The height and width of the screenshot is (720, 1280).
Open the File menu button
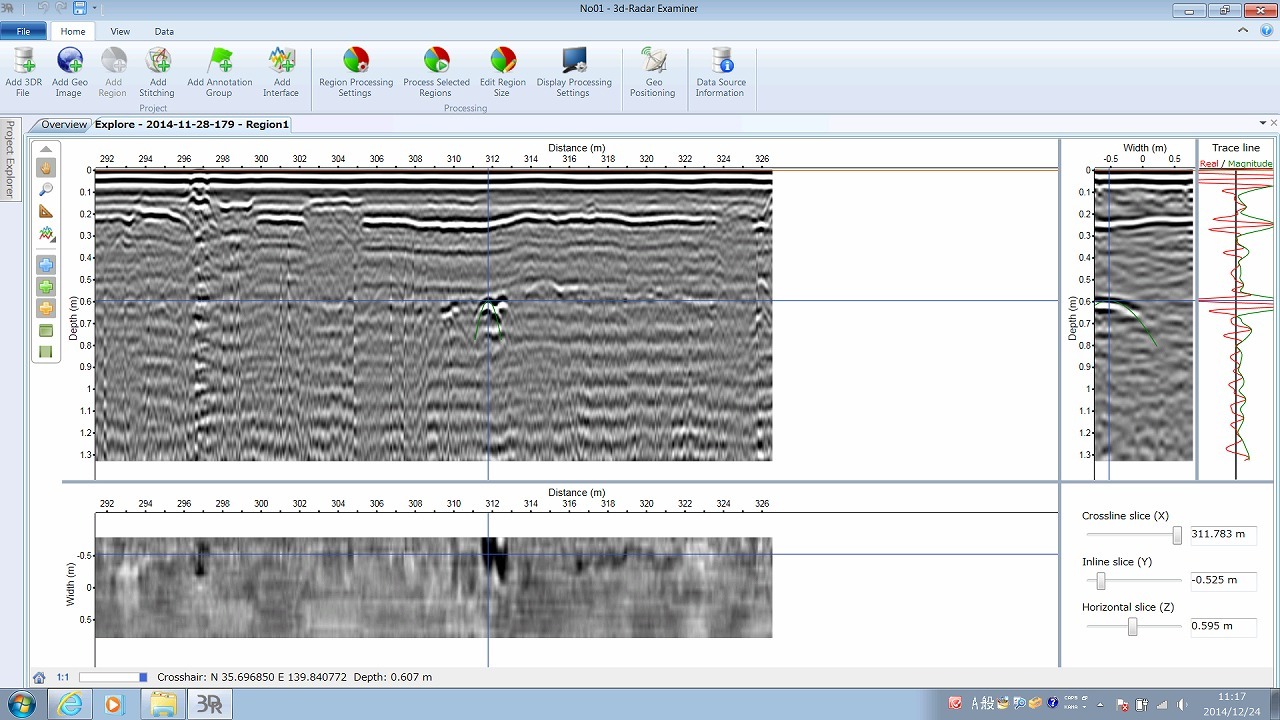pos(23,32)
